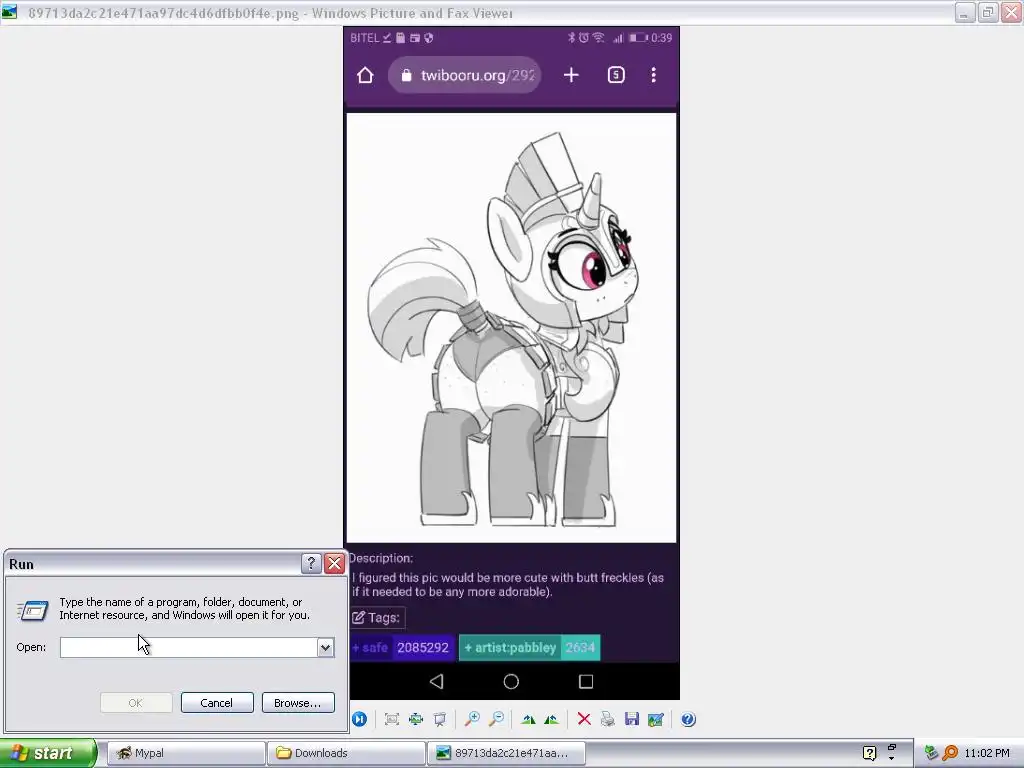The height and width of the screenshot is (768, 1024).
Task: Click the network icon in the system tray
Action: tap(931, 753)
